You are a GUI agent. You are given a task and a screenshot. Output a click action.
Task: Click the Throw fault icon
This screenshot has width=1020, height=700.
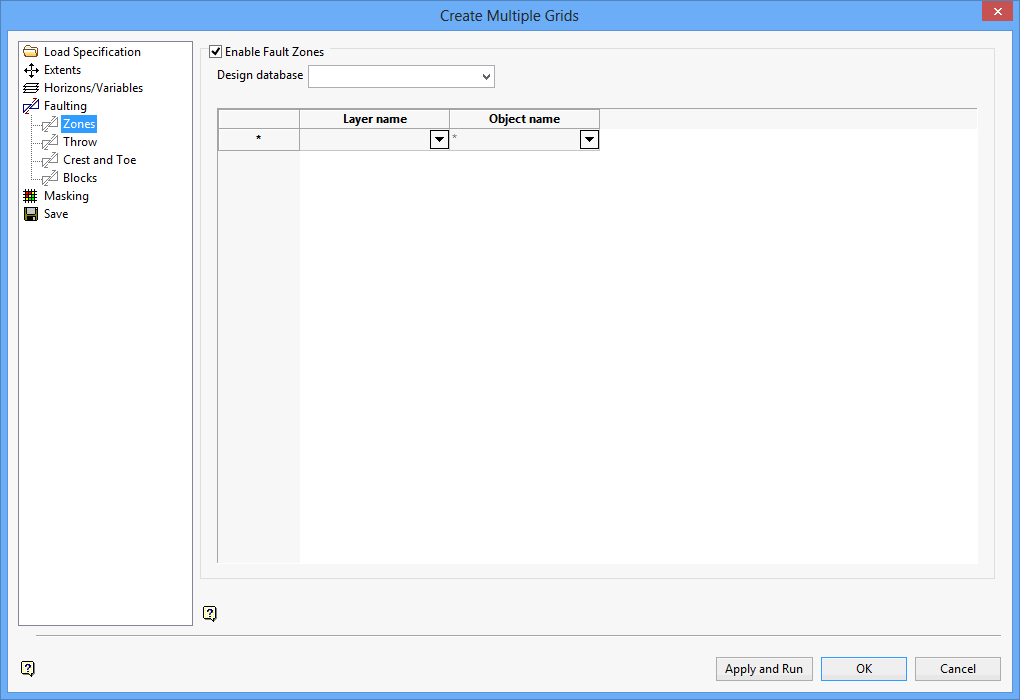(50, 142)
